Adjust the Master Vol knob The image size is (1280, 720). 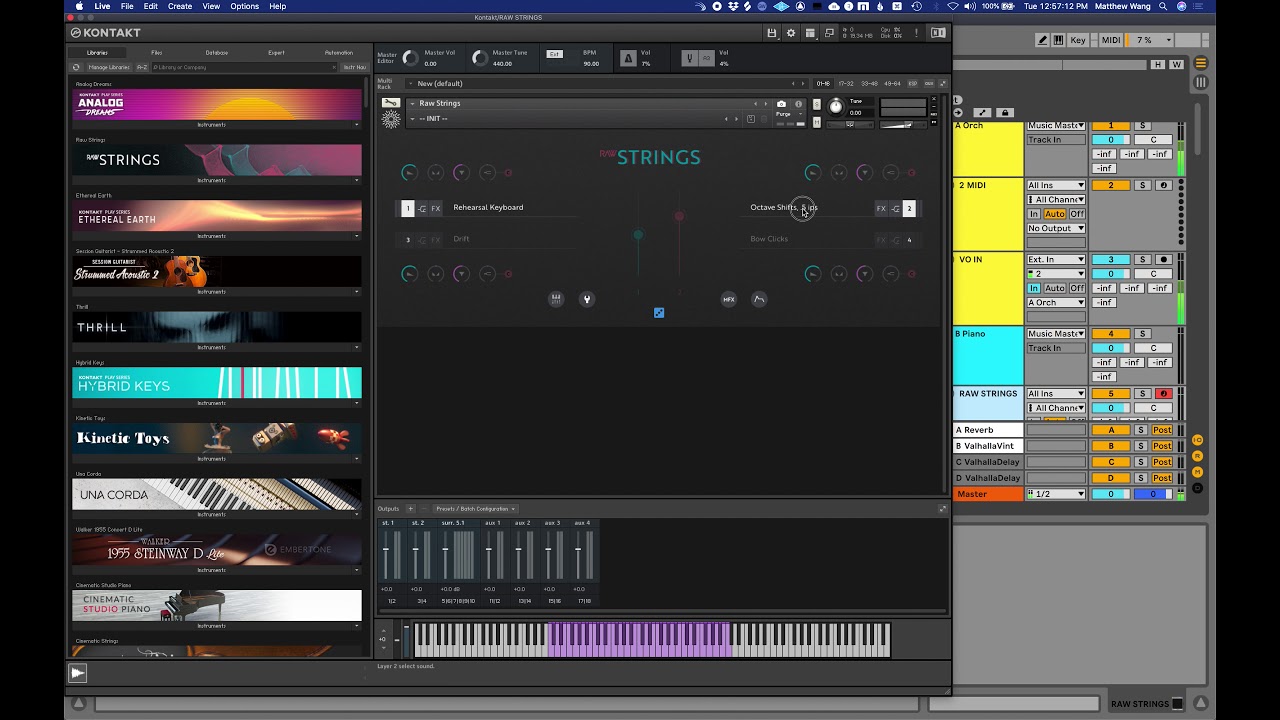[x=410, y=59]
